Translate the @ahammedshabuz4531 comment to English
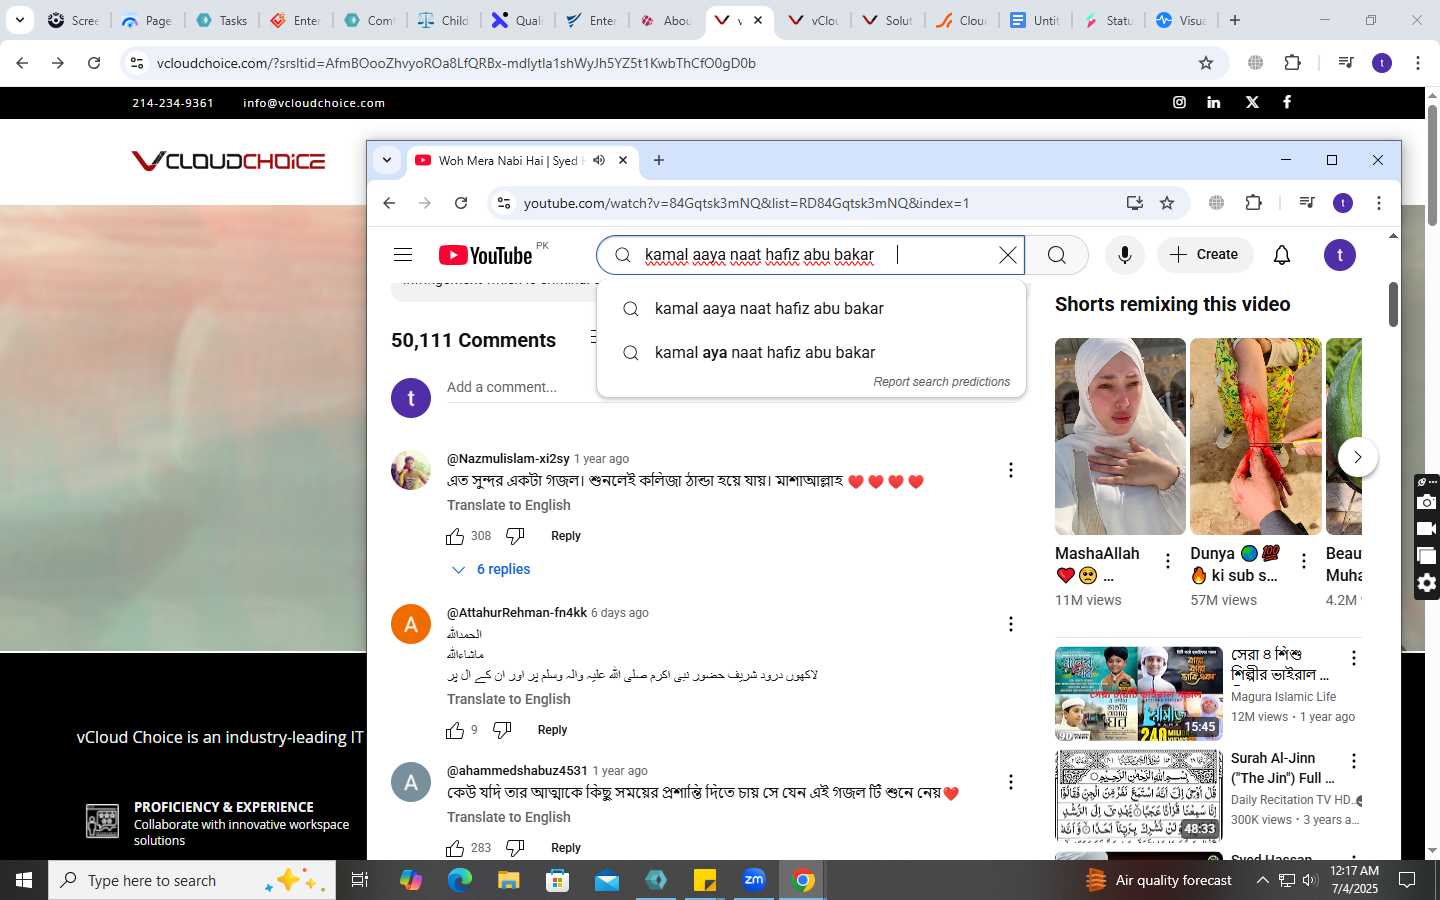 [x=509, y=817]
